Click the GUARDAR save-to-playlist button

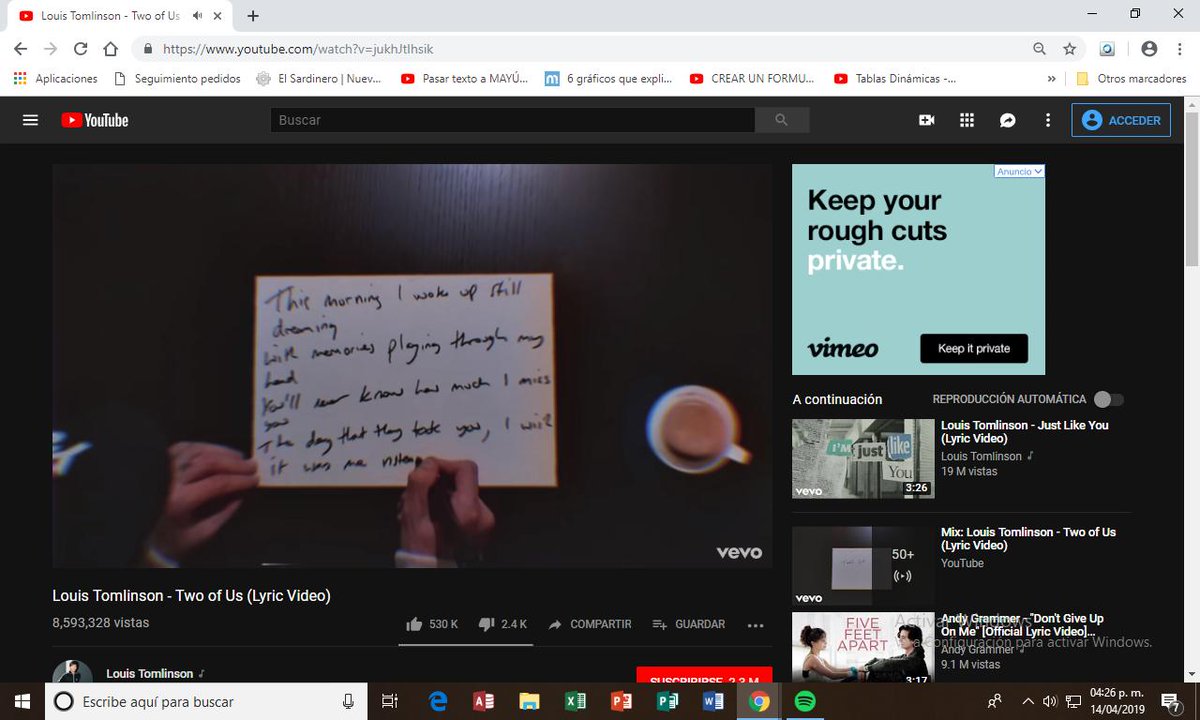[x=689, y=624]
